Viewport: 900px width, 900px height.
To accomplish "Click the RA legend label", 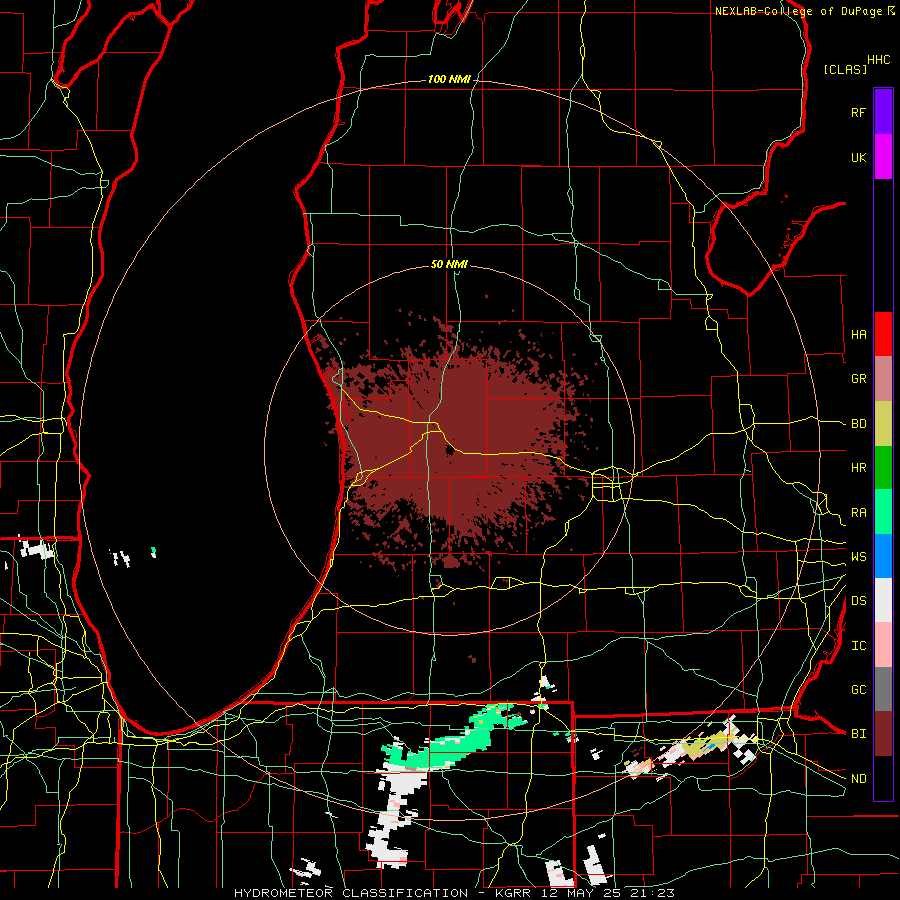I will coord(858,513).
